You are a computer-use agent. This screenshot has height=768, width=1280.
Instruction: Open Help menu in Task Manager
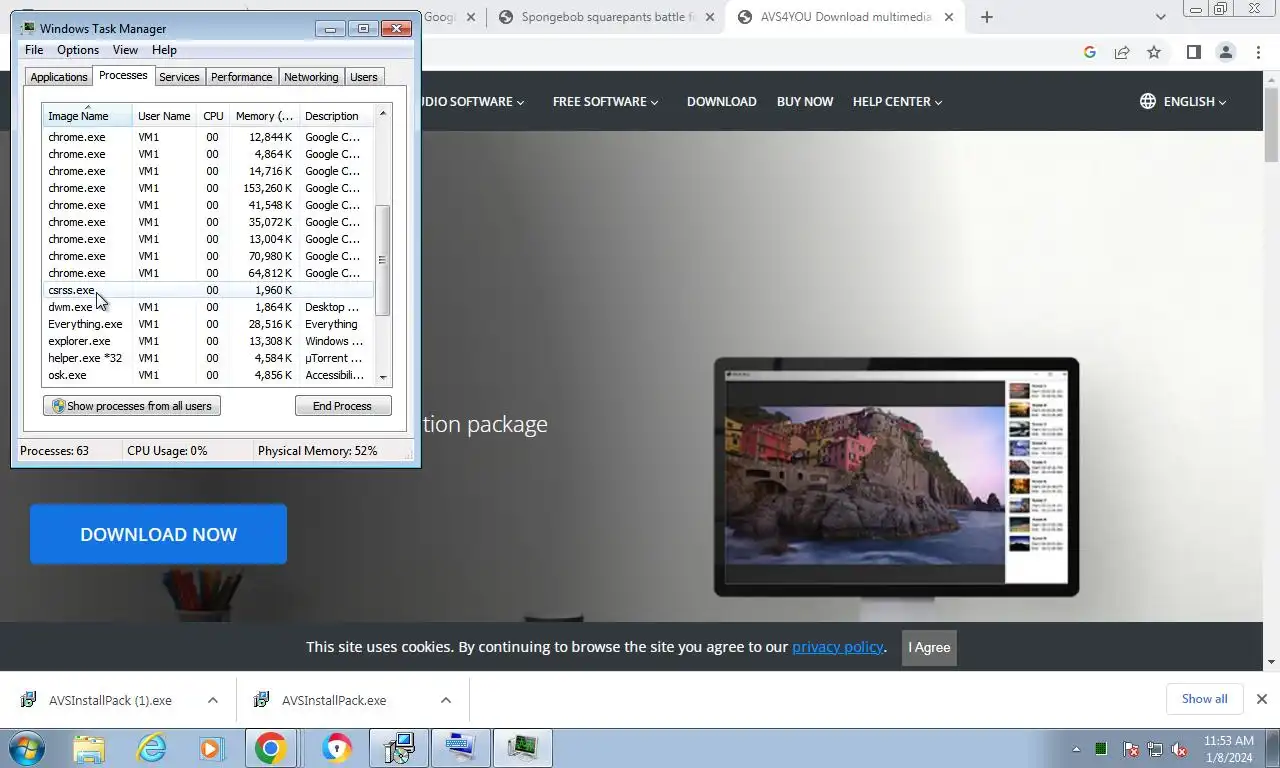click(x=164, y=50)
